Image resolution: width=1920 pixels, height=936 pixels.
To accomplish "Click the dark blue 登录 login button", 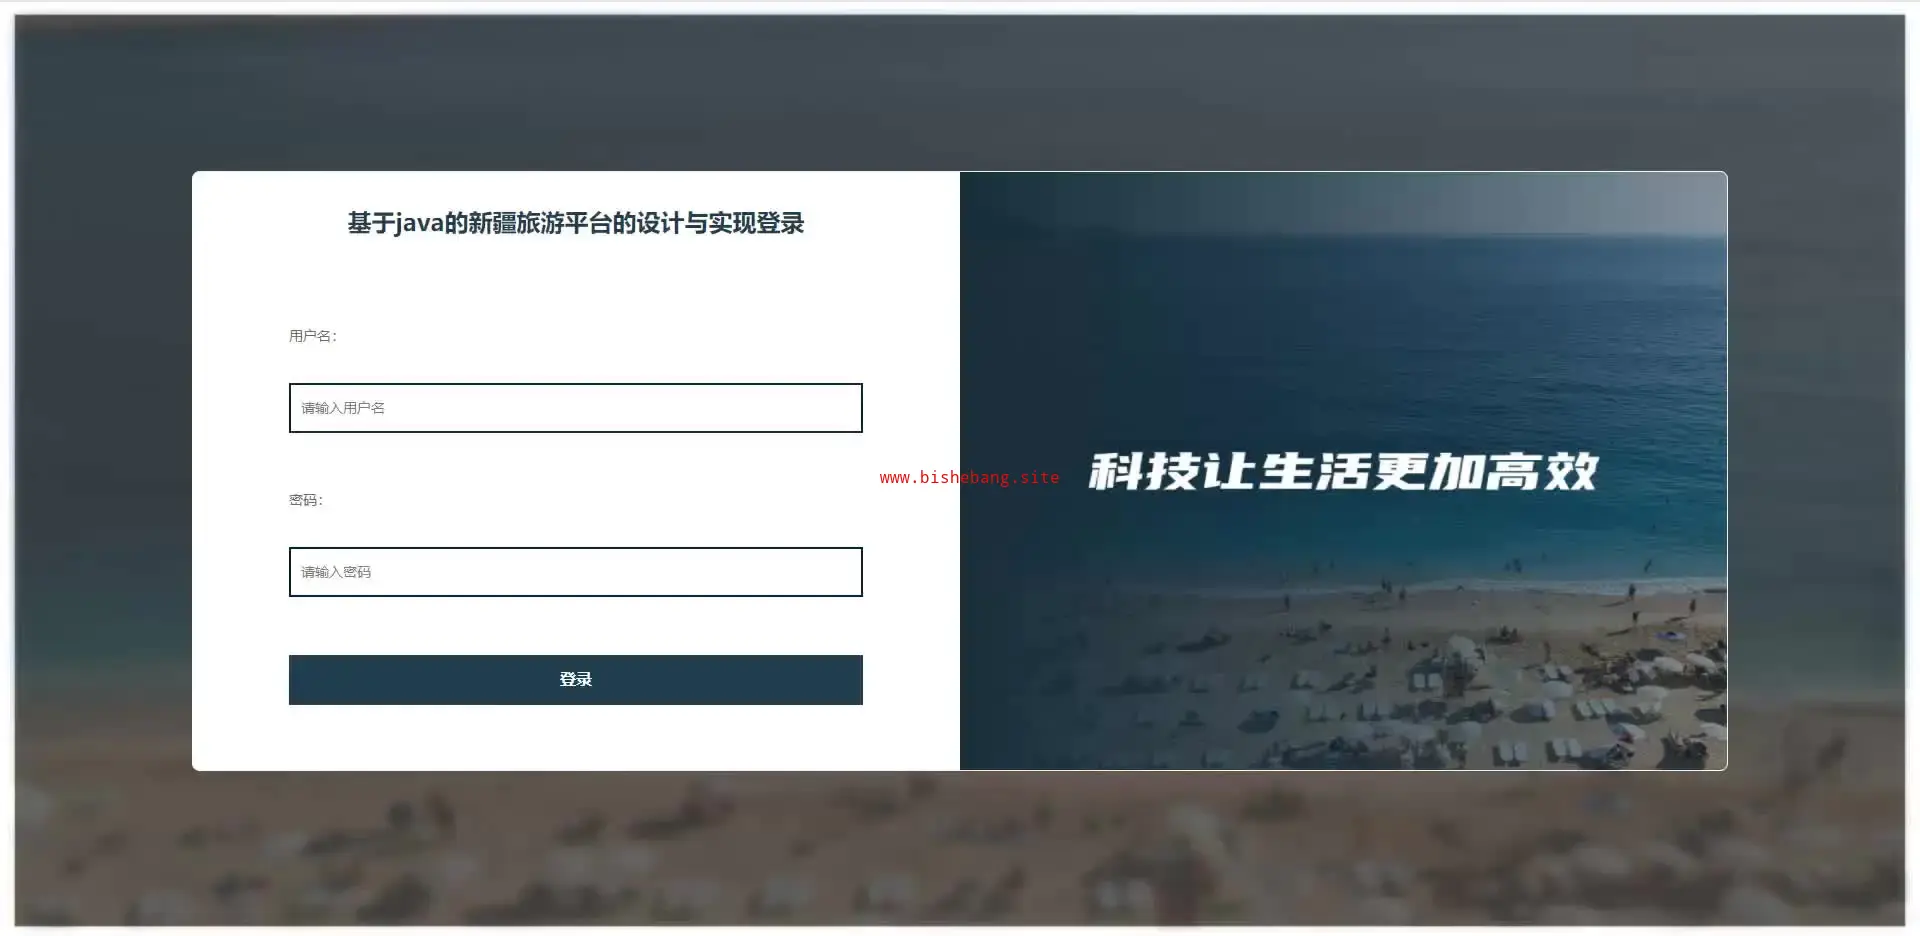I will 575,680.
